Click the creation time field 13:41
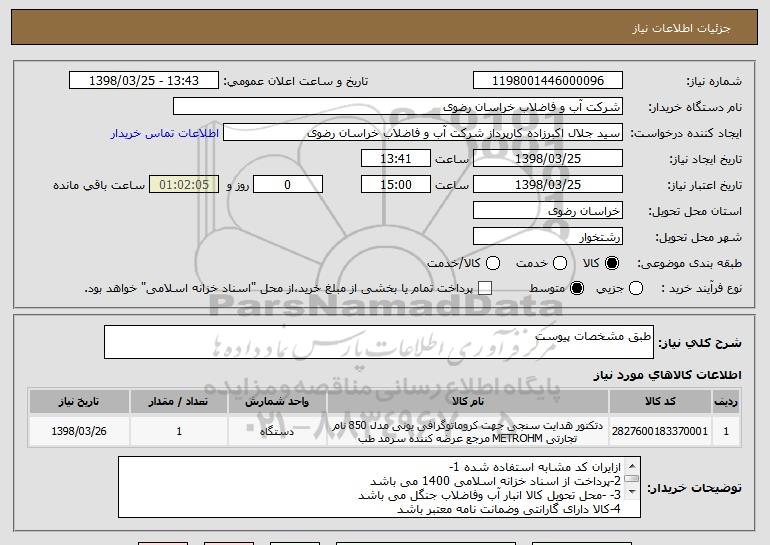 (x=396, y=159)
